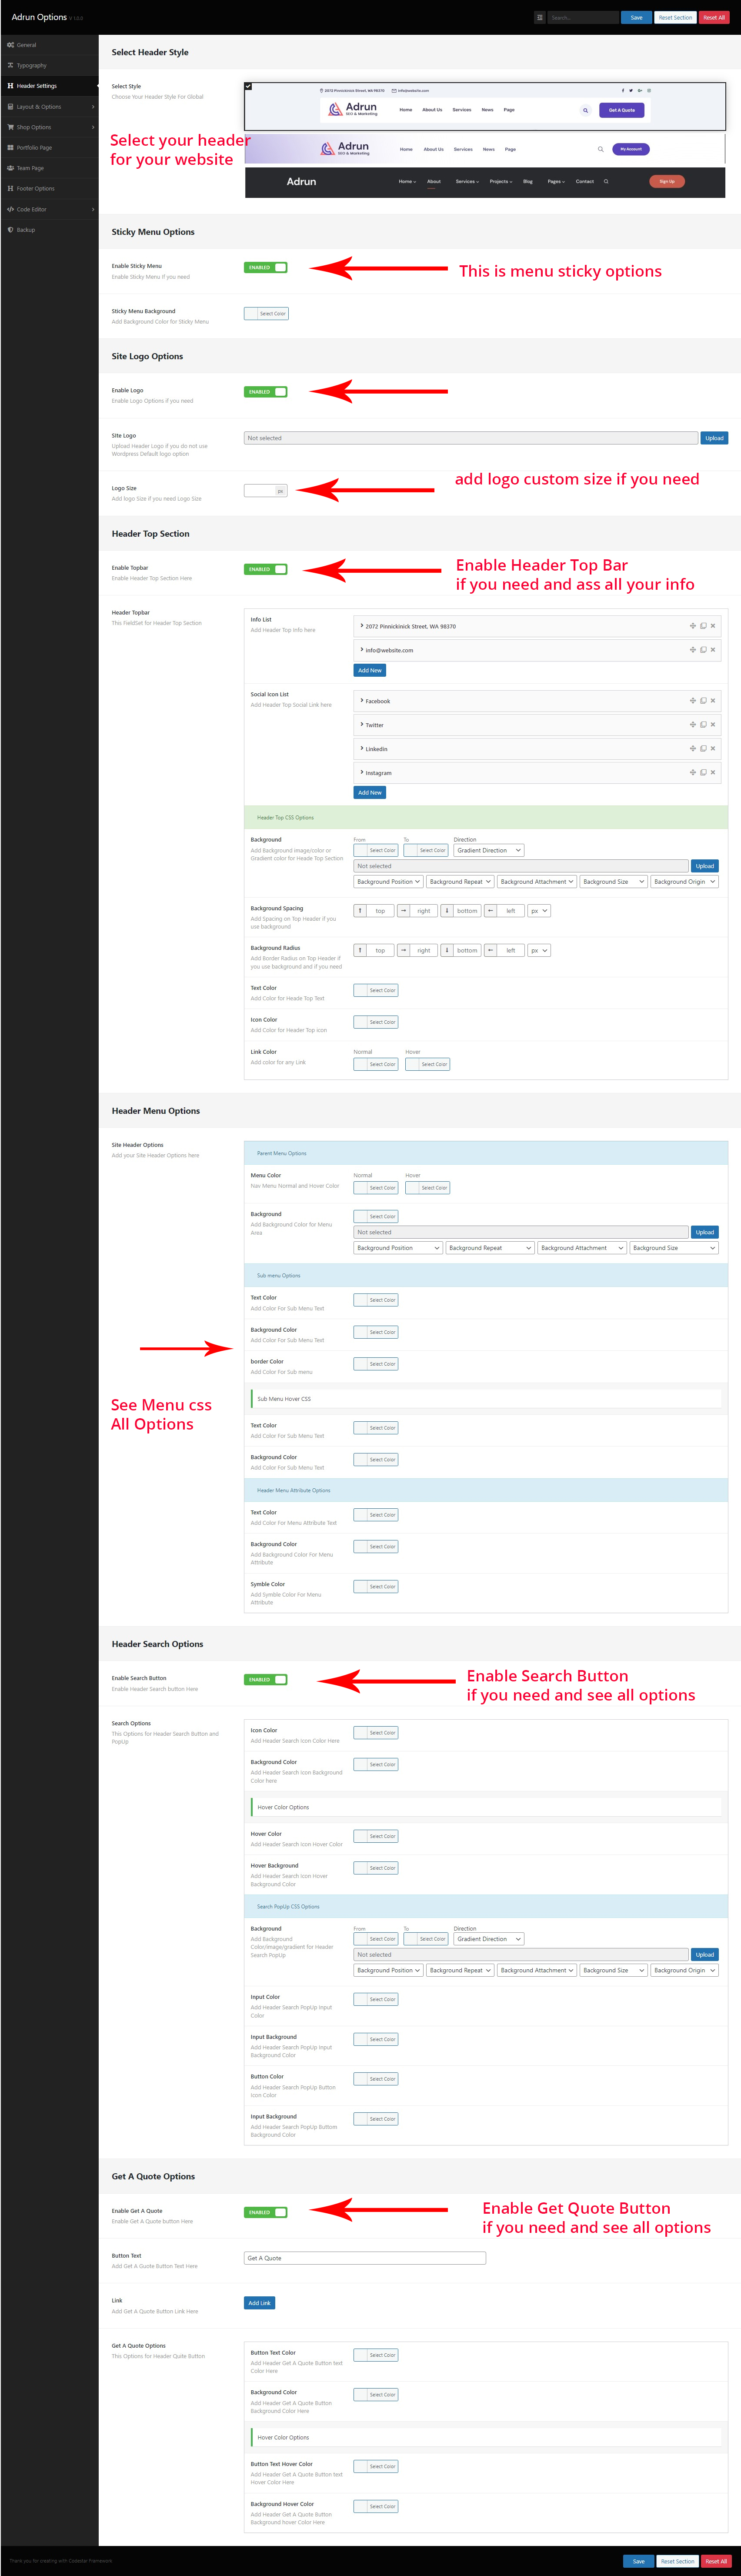
Task: Click the Button Text field 'Get A Quote'
Action: [x=365, y=2258]
